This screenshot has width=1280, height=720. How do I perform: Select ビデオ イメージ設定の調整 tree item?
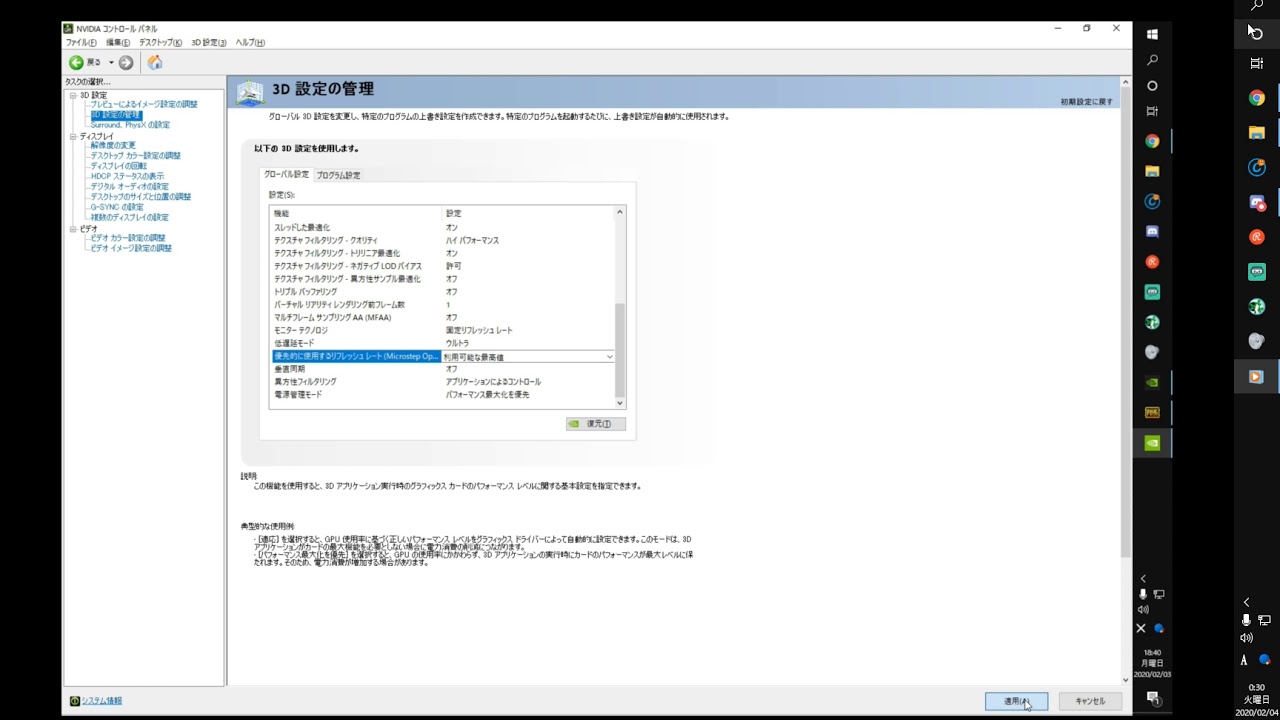pyautogui.click(x=131, y=248)
